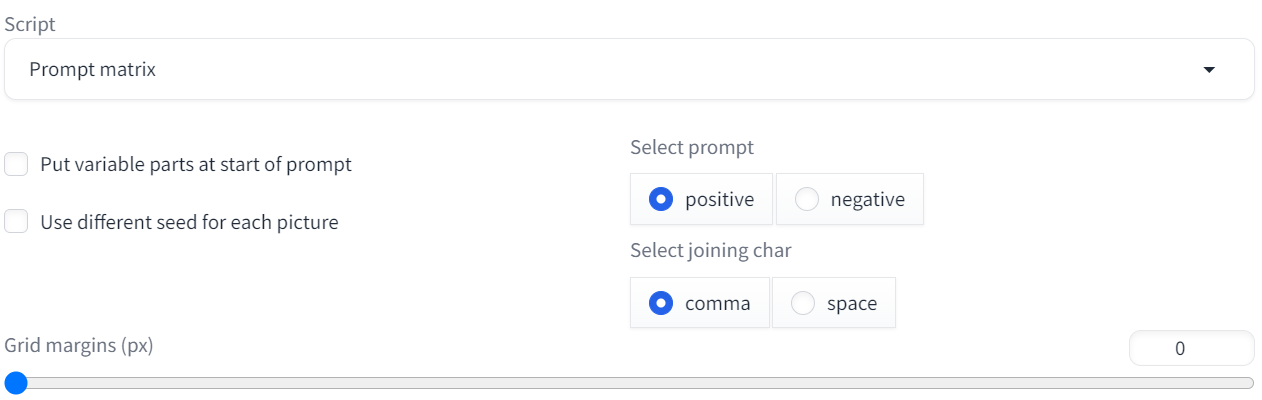Click the dropdown arrow of Script selector
Screen dimensions: 1262x400
coord(1208,70)
